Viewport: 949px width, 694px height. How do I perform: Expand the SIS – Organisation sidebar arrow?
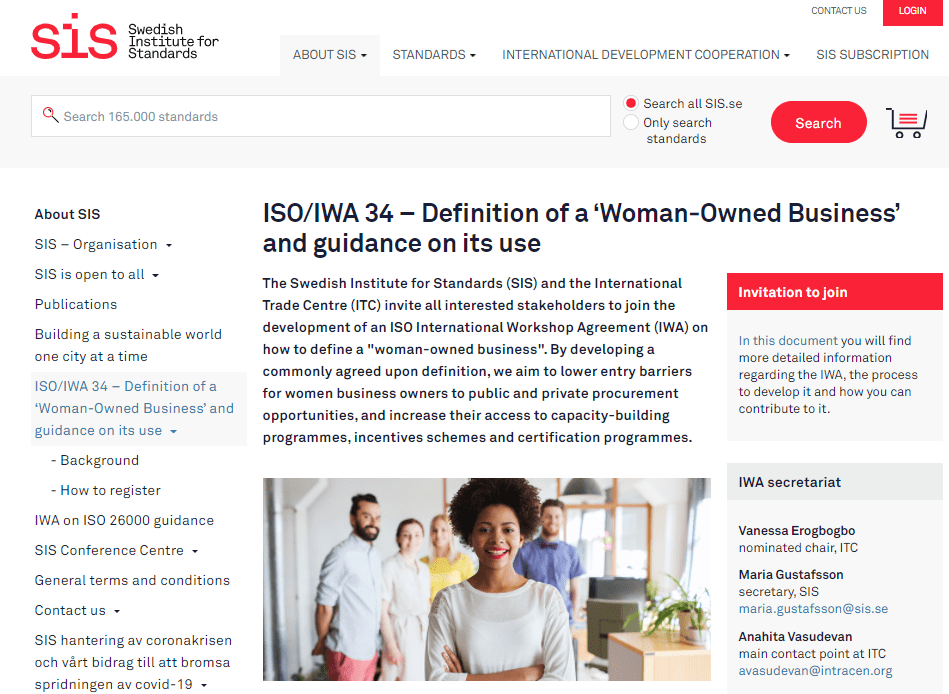(x=169, y=245)
